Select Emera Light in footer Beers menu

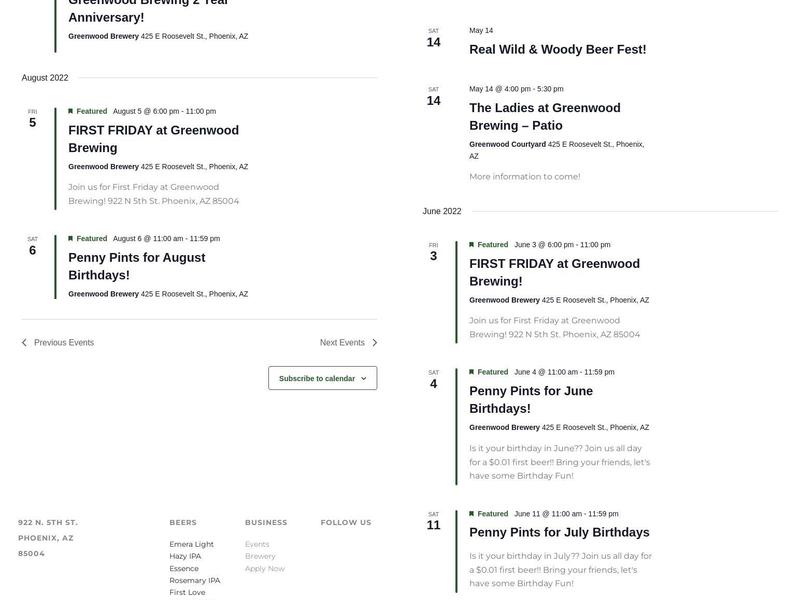click(191, 545)
